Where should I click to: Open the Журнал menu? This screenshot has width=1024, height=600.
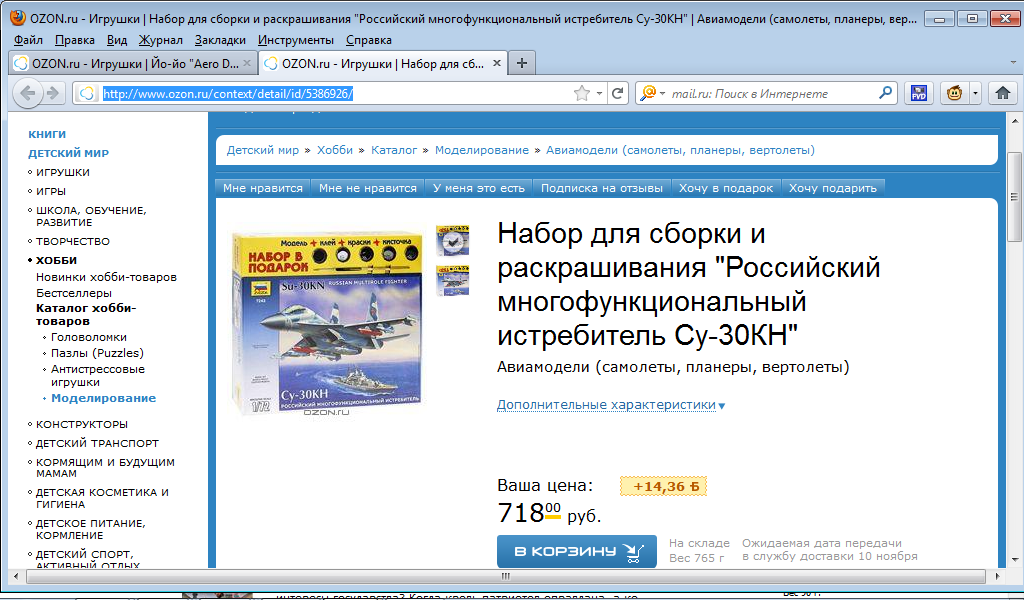click(160, 40)
